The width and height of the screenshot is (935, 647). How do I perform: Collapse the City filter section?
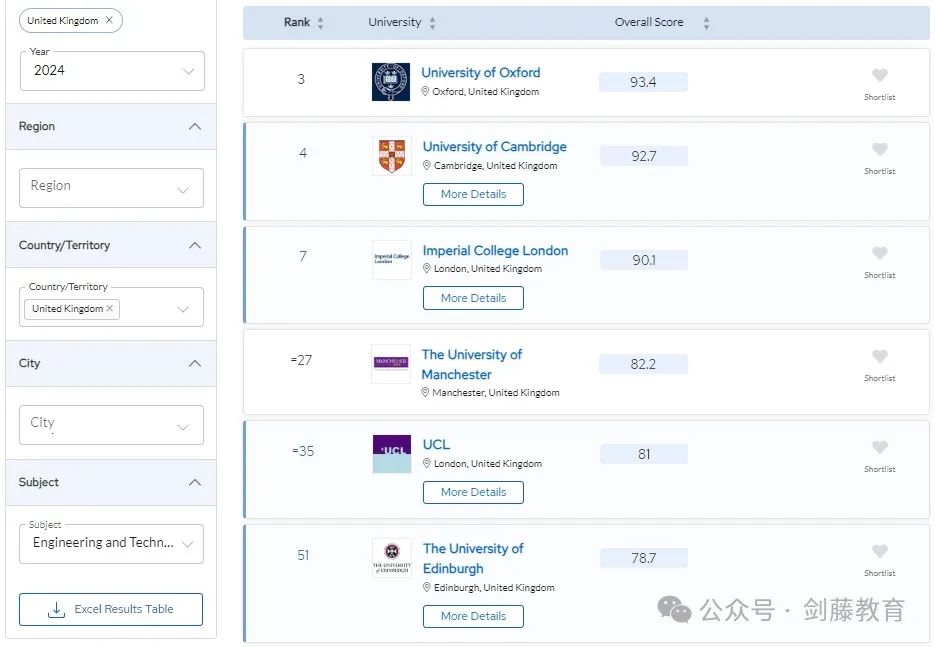point(194,363)
